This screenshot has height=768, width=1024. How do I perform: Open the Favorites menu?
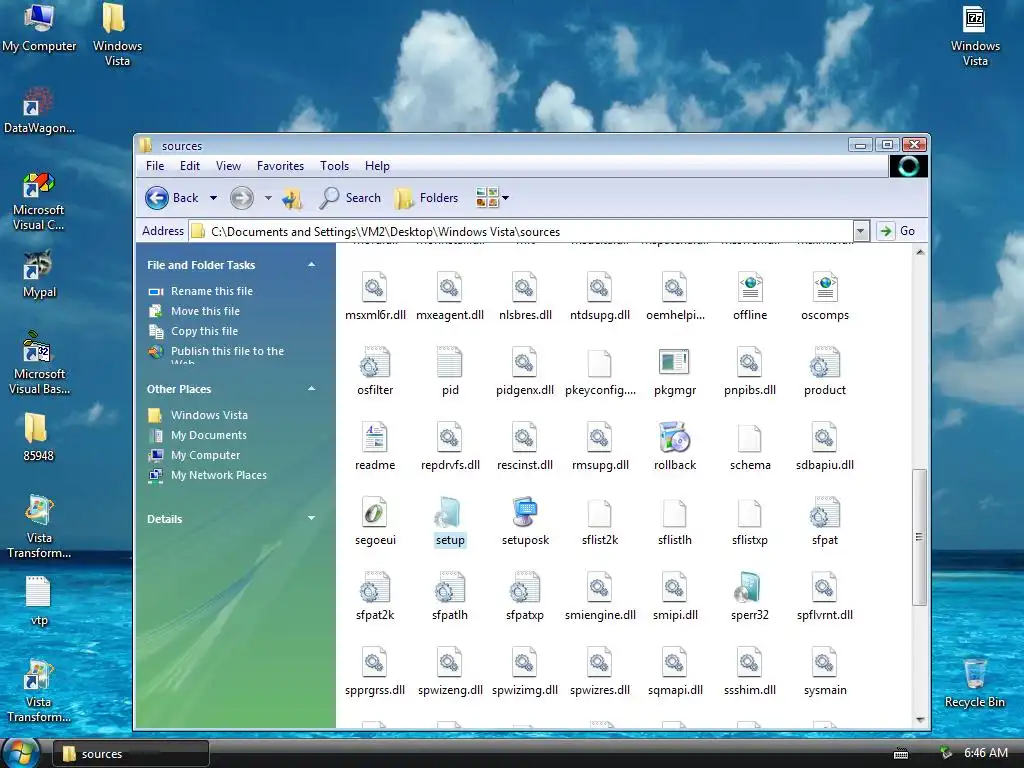point(280,166)
